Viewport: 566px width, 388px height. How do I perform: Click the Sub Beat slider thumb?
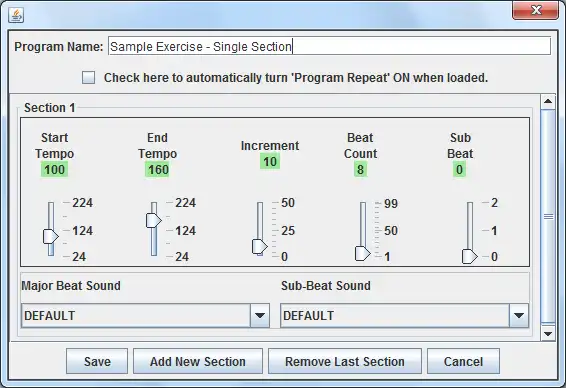point(469,257)
